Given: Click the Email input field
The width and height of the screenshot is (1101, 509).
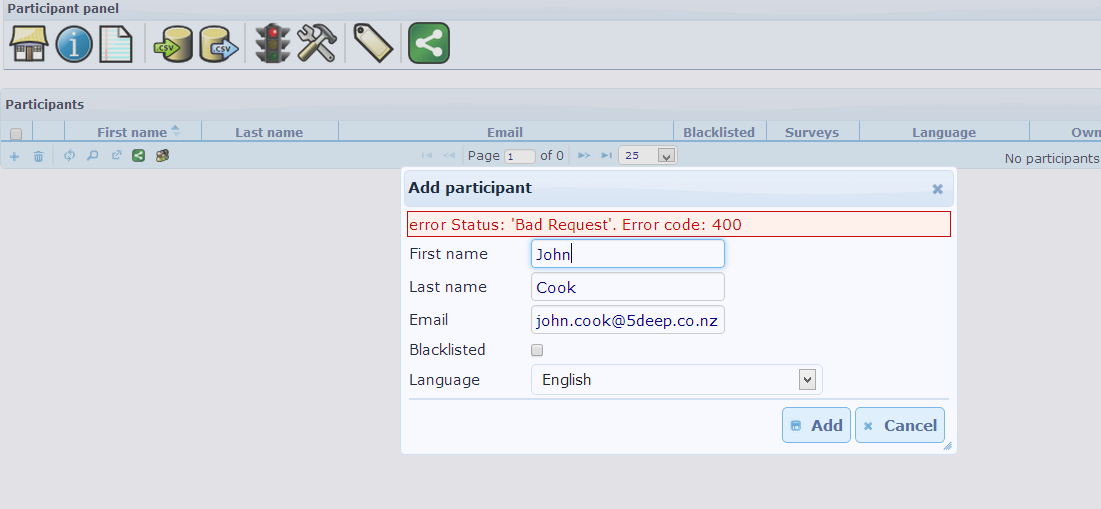Looking at the screenshot, I should [627, 320].
